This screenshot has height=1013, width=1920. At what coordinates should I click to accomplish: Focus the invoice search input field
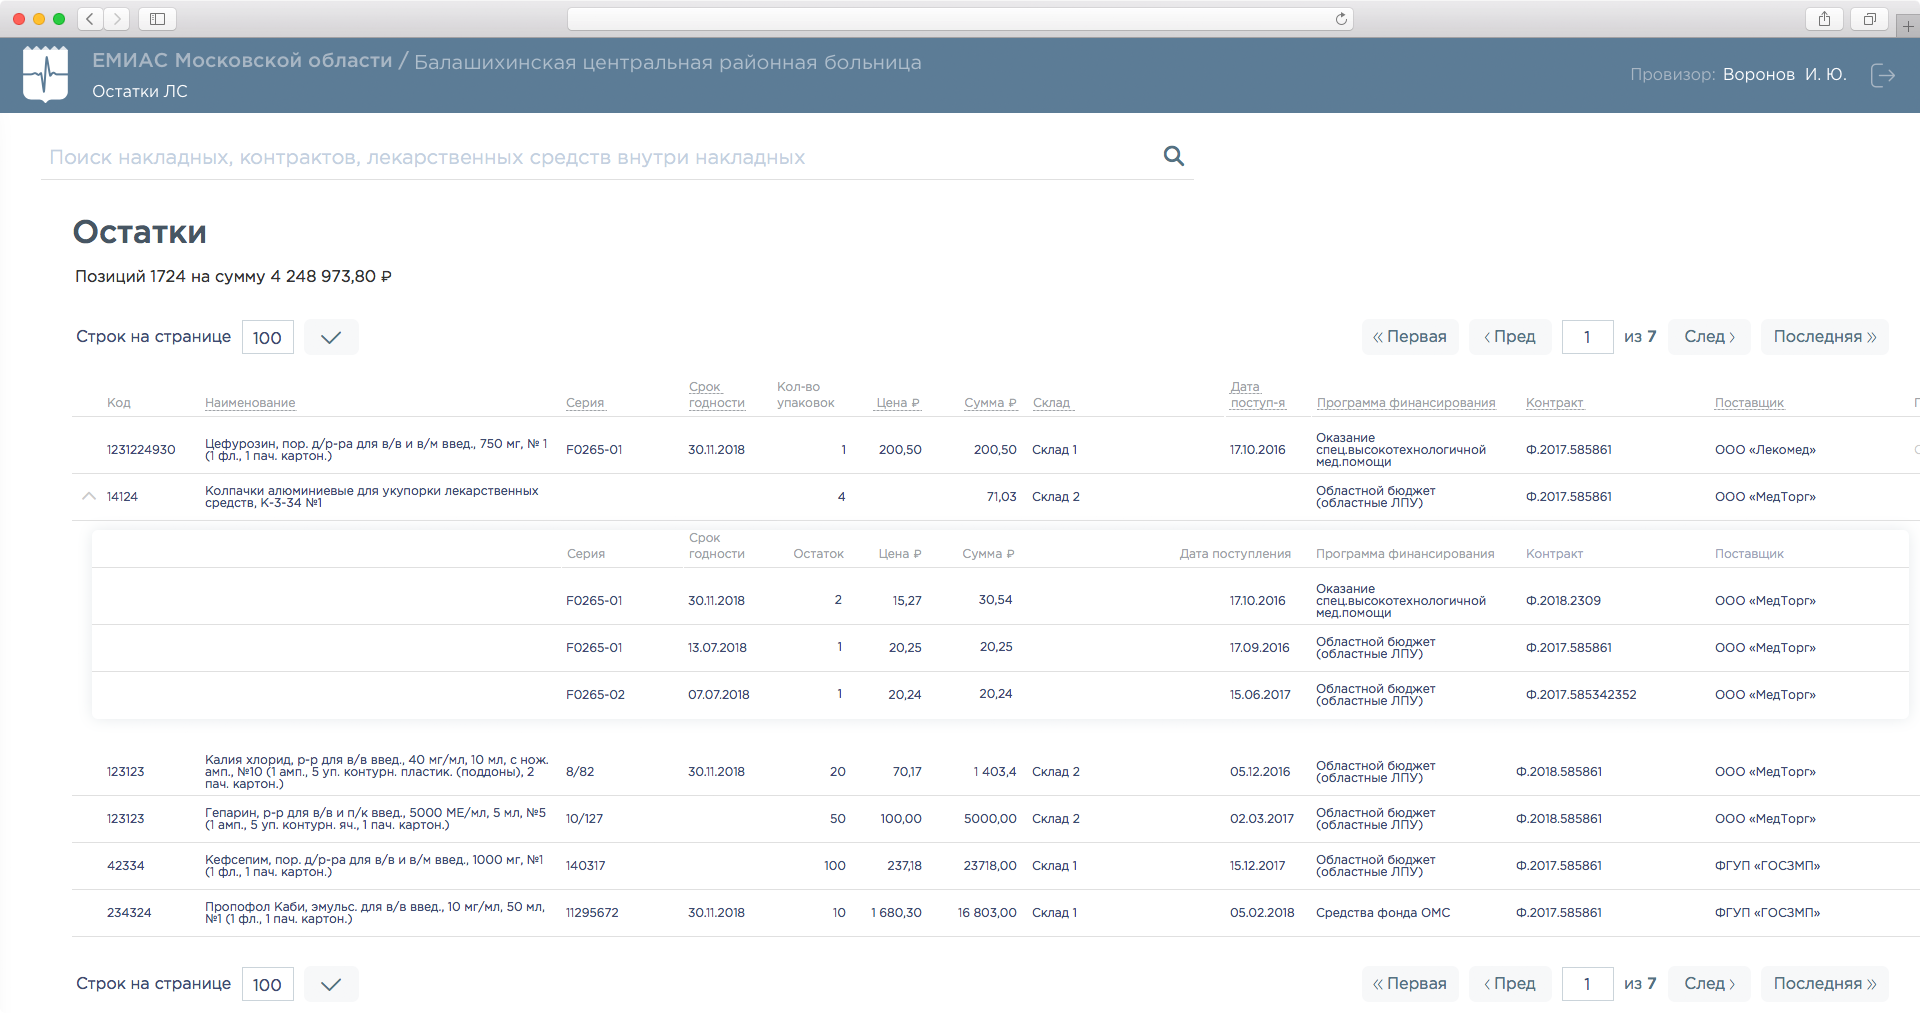point(600,158)
